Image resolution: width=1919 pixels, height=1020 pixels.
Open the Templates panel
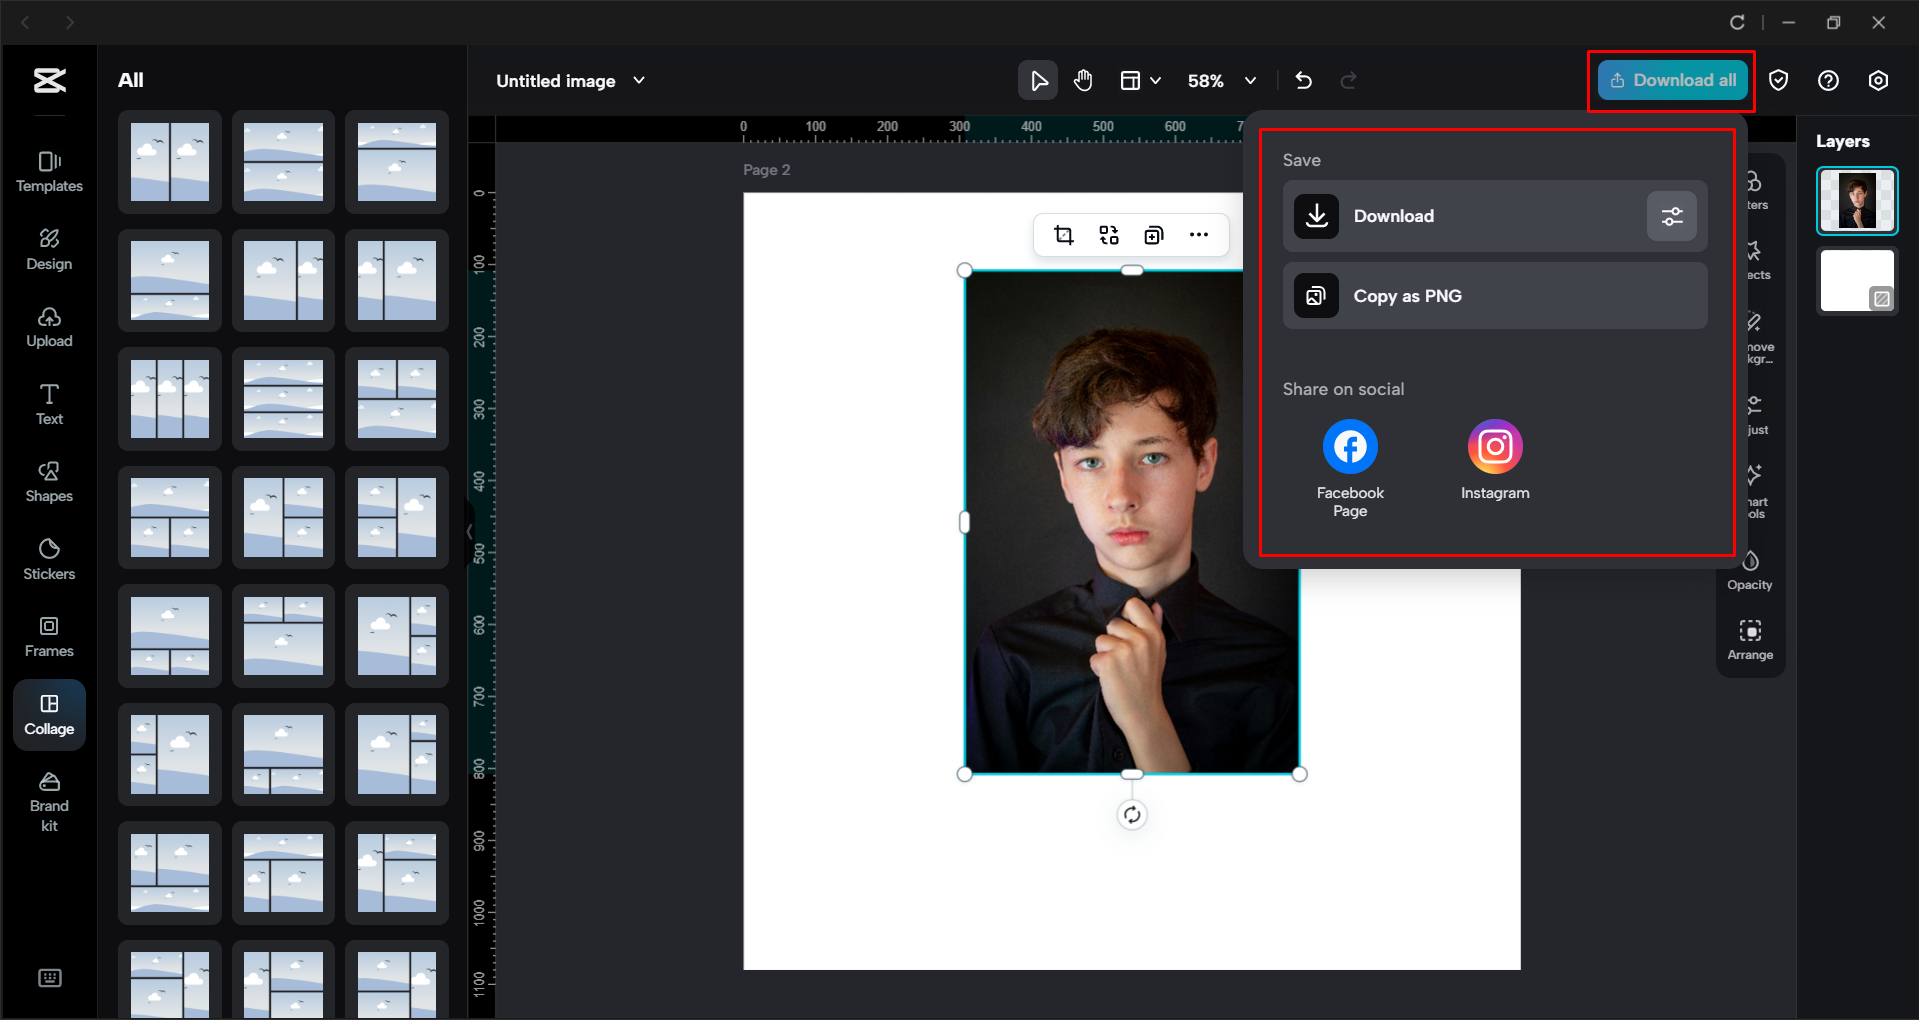coord(49,171)
